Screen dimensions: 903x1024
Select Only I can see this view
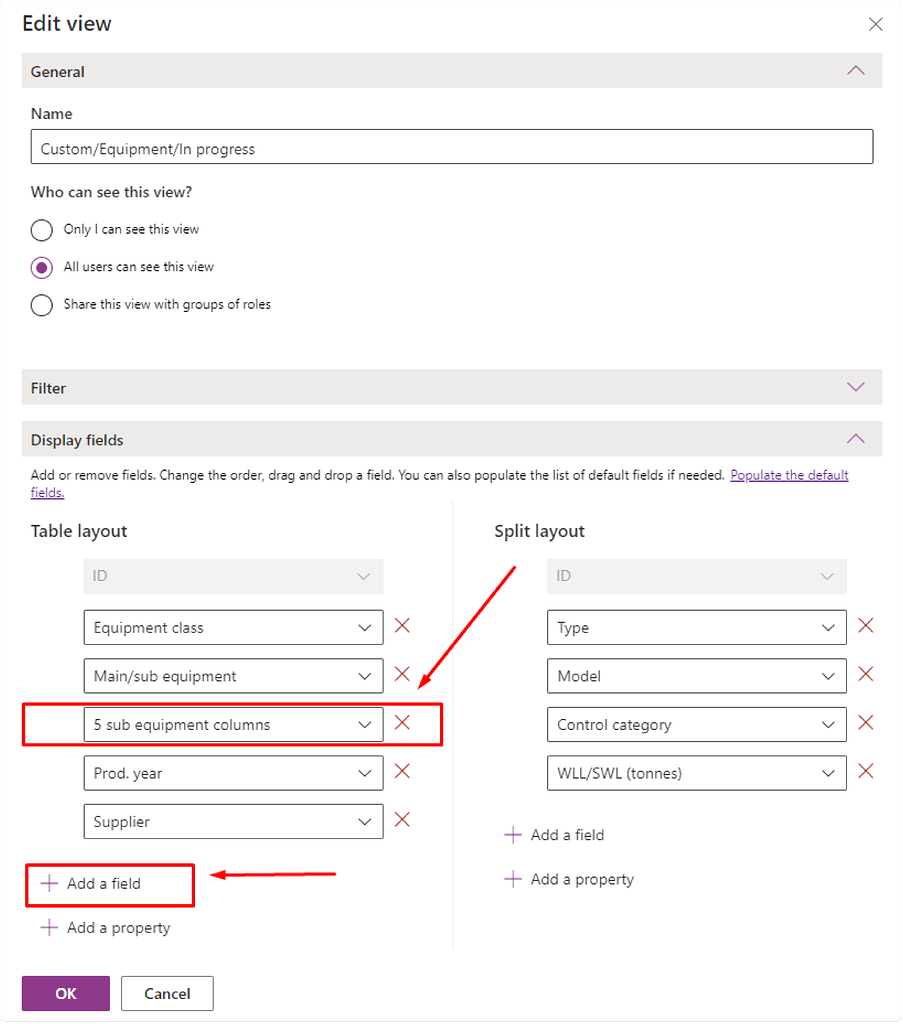[x=41, y=230]
